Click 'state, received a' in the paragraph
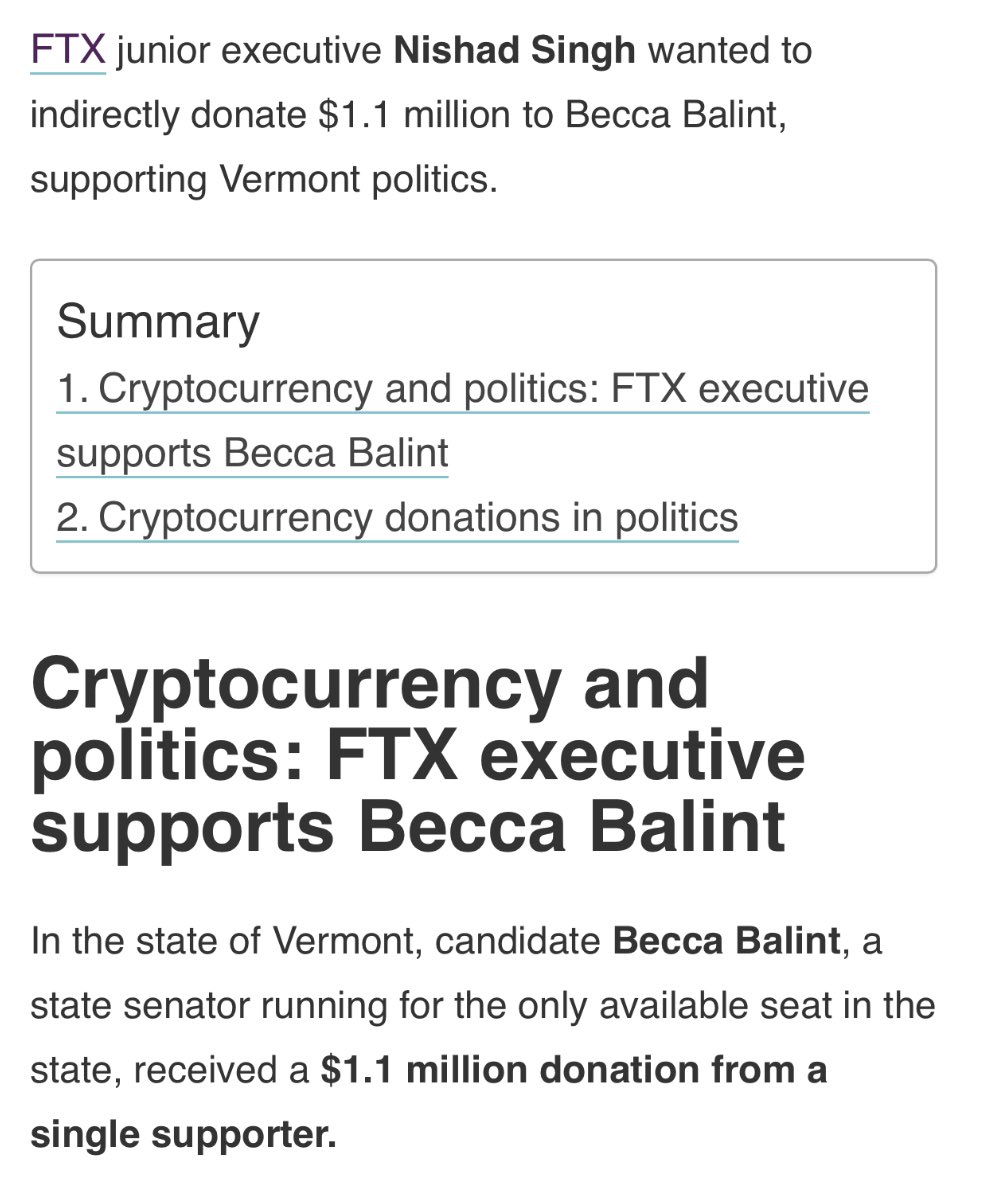 pyautogui.click(x=170, y=1071)
